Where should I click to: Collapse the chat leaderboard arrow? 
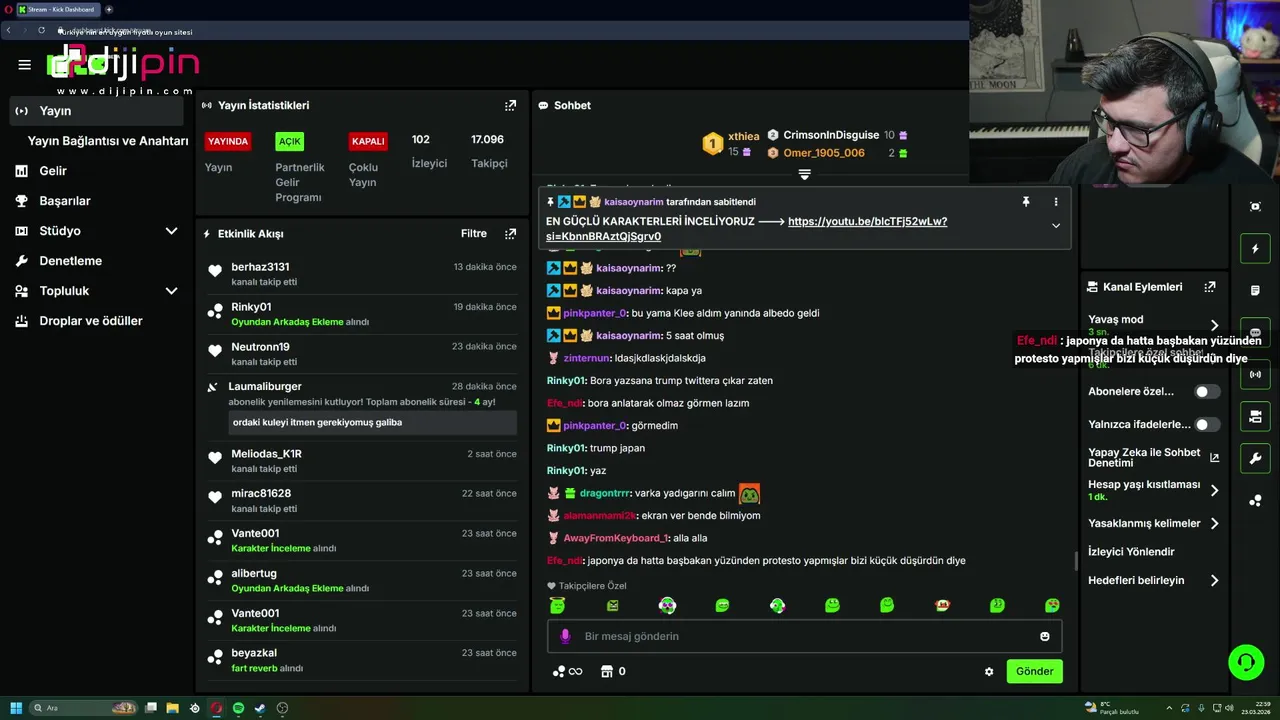tap(804, 174)
